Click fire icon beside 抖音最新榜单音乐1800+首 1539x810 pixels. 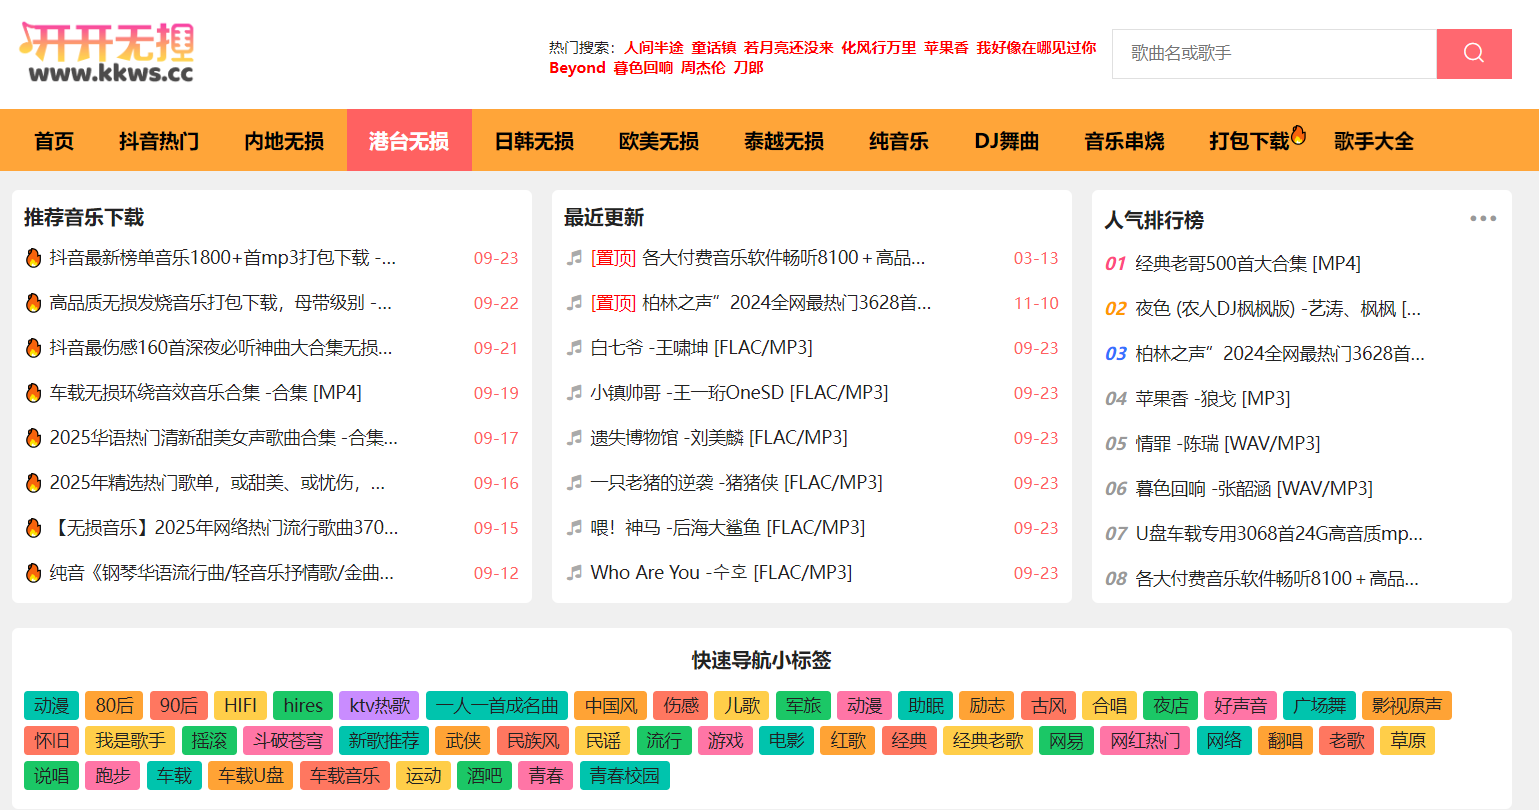click(33, 258)
